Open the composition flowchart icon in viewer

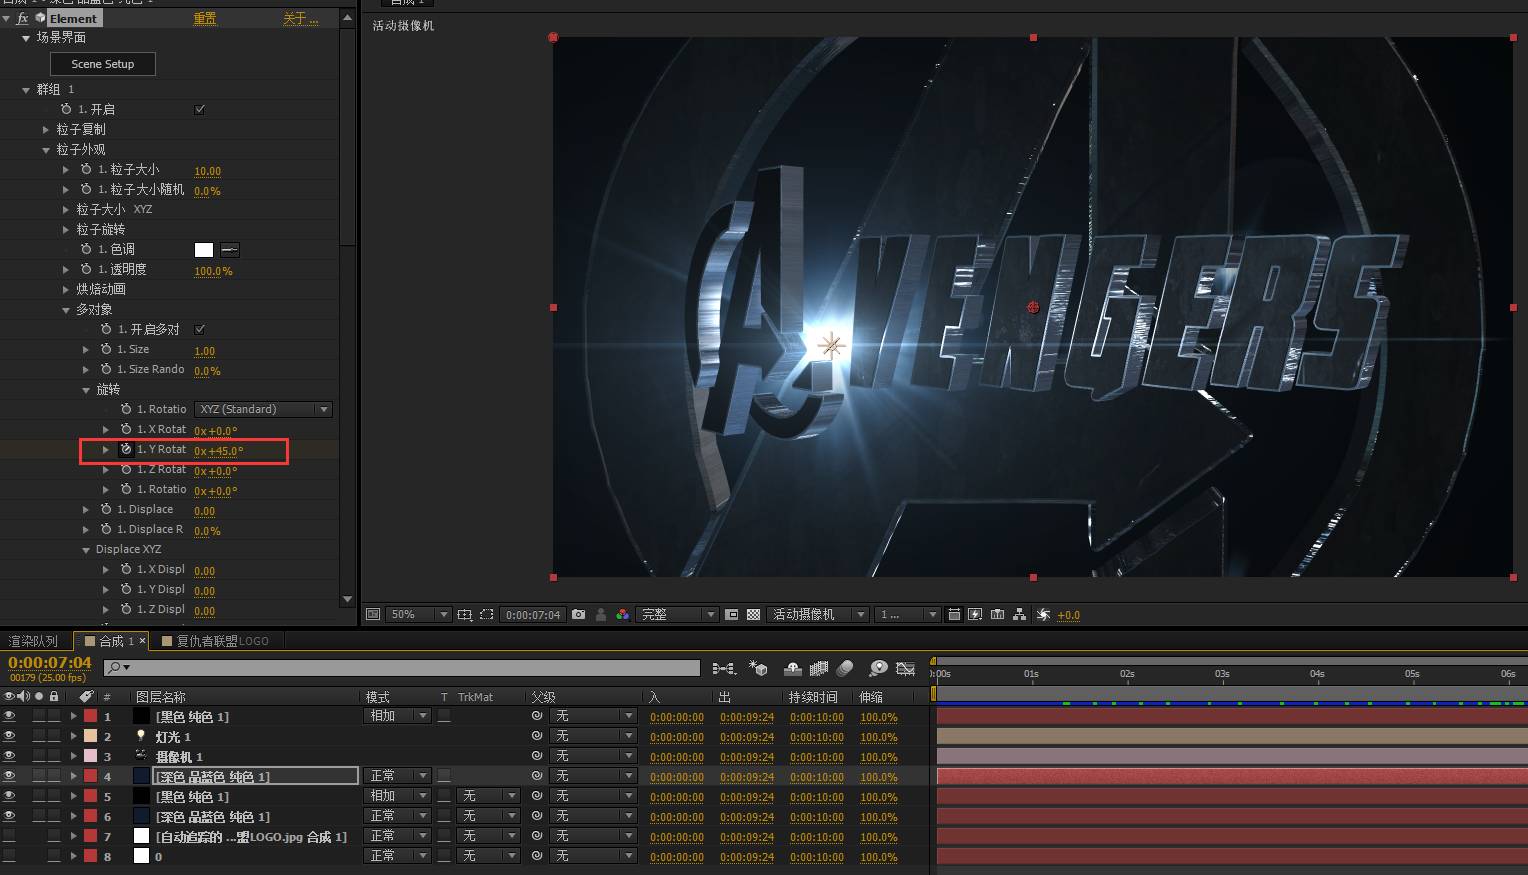pos(1019,614)
